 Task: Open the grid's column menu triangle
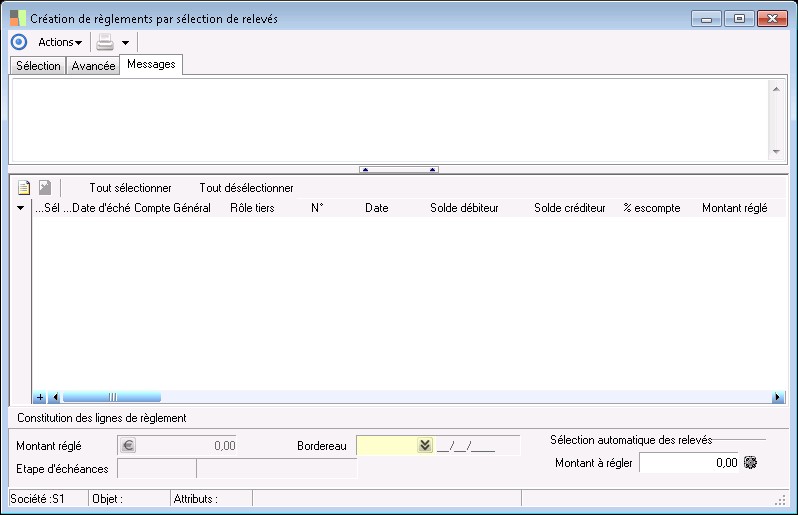coord(20,208)
